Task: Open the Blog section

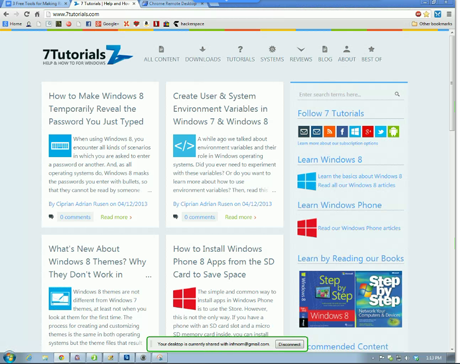Action: [325, 54]
